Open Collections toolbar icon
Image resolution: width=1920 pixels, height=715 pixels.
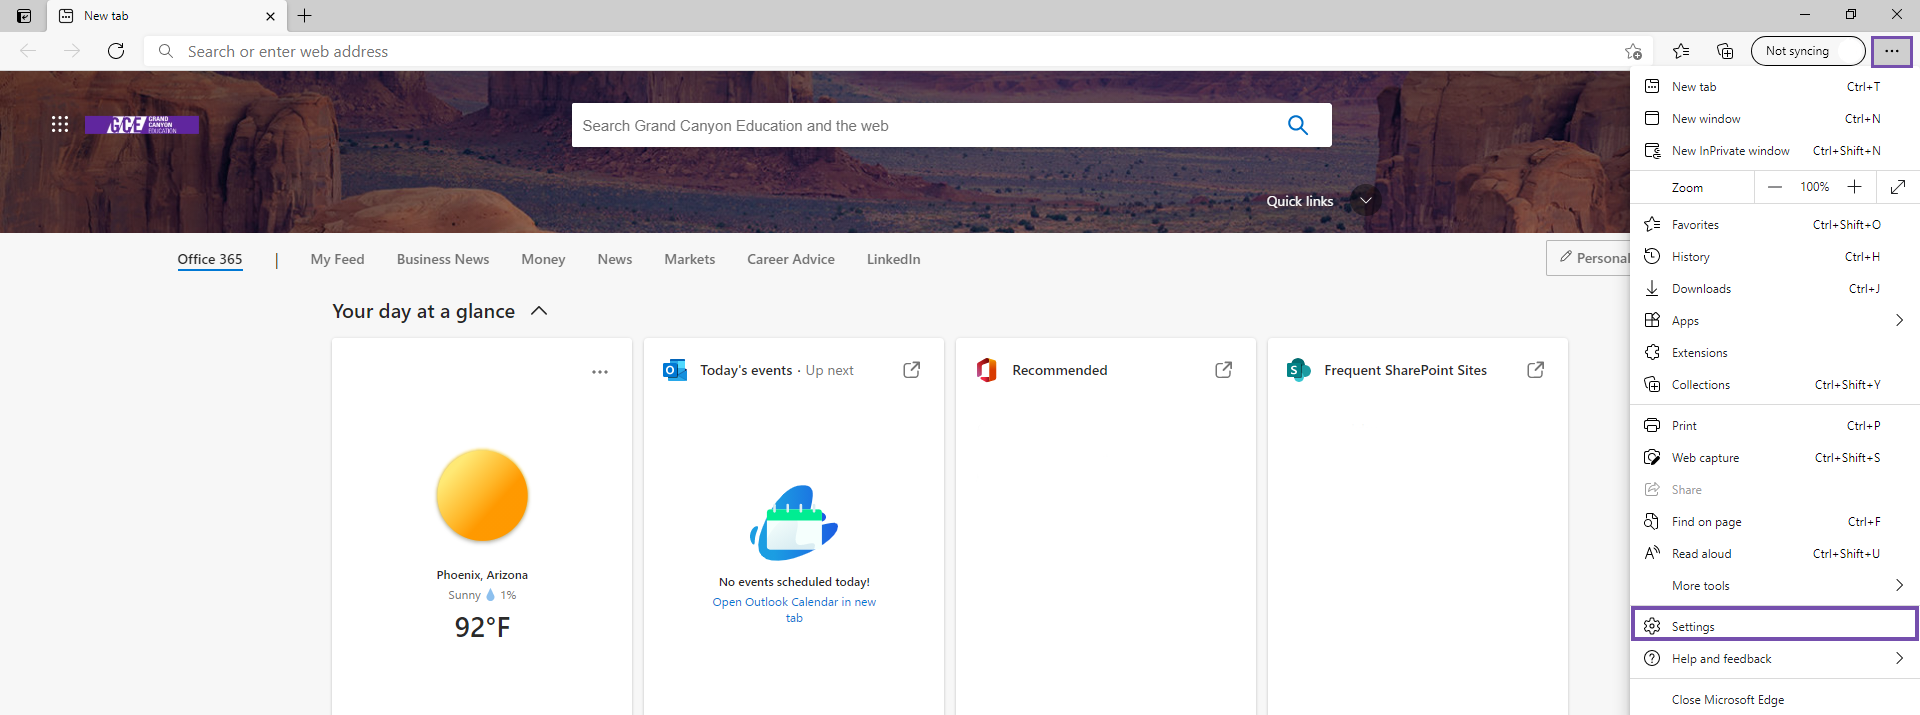click(1725, 51)
